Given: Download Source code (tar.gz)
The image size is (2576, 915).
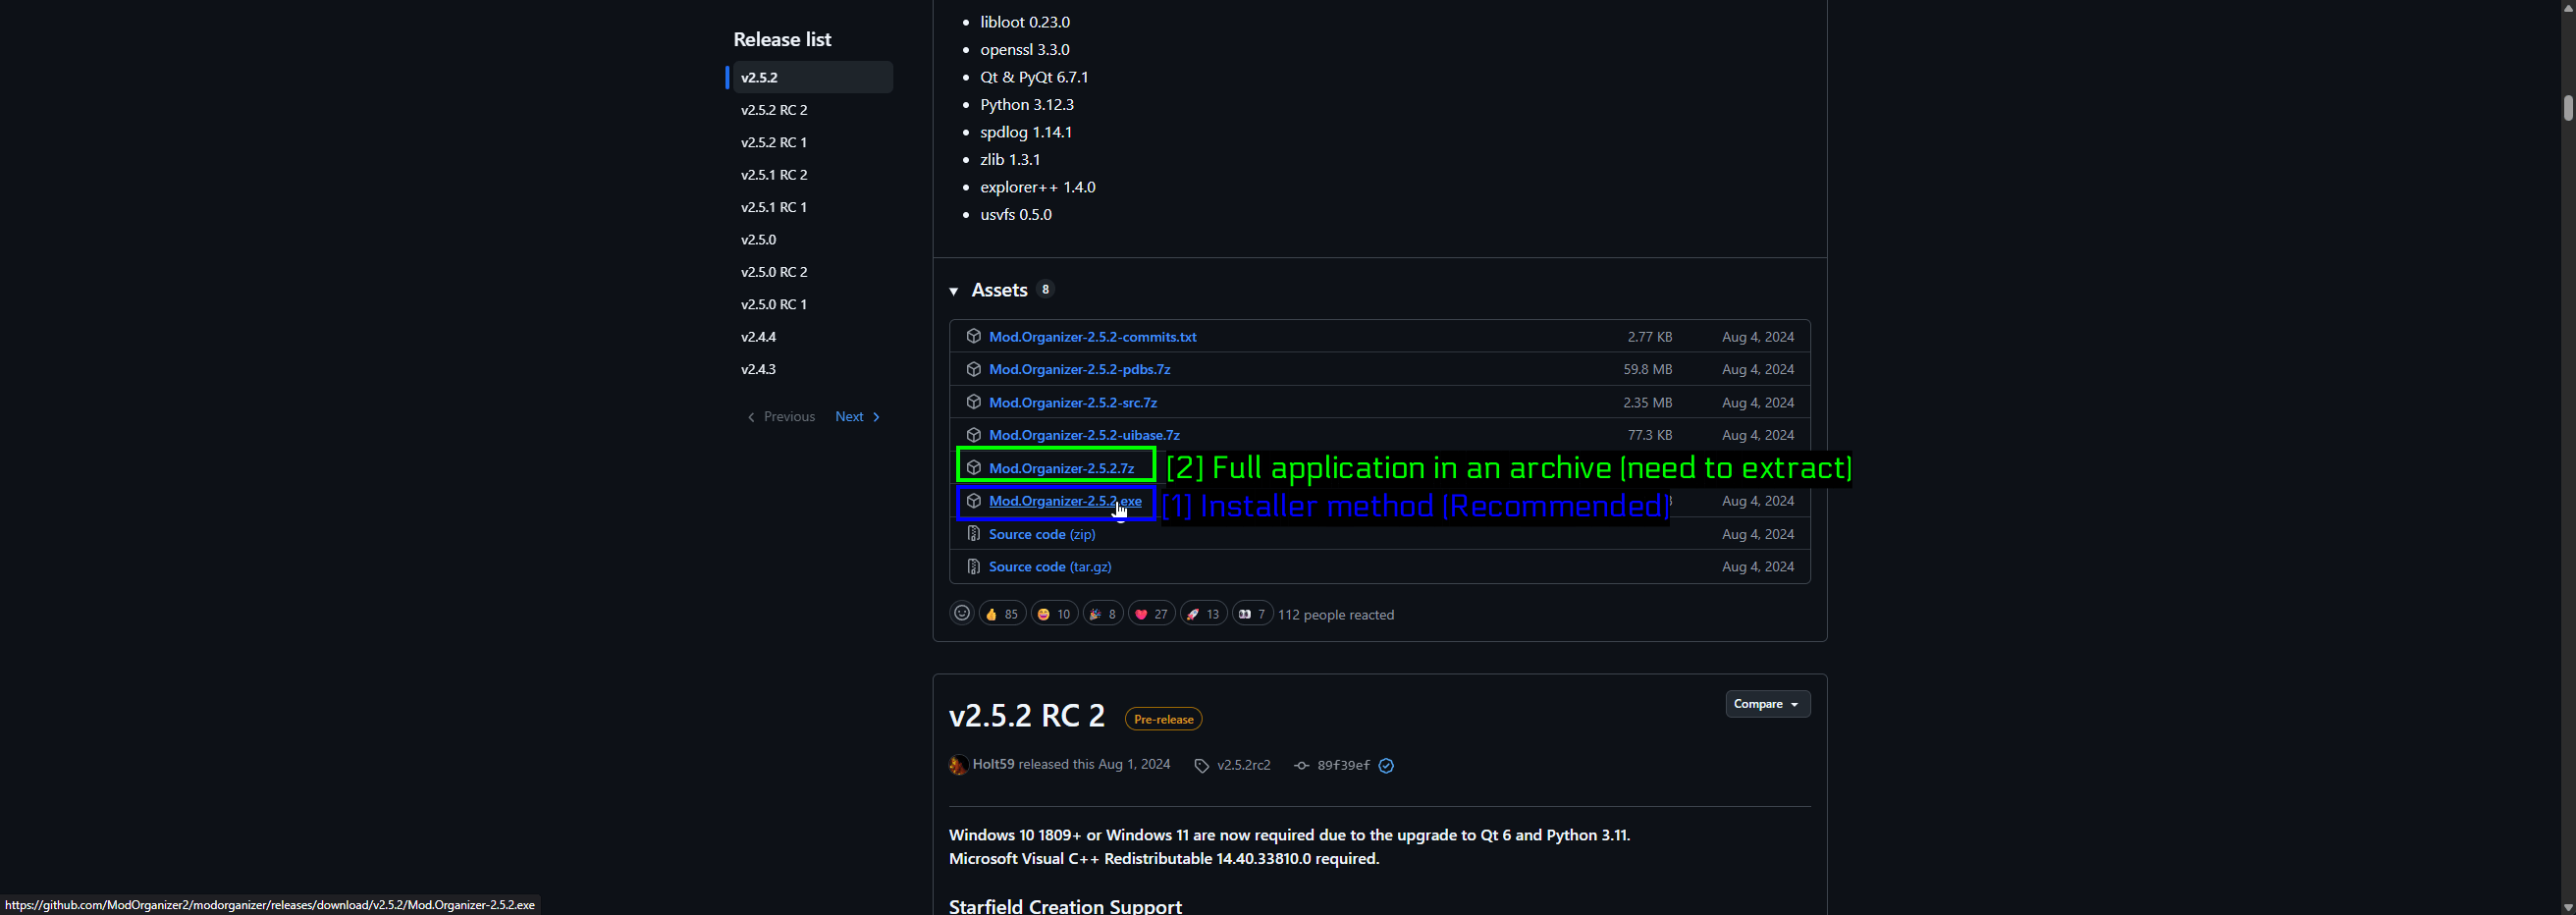Looking at the screenshot, I should pyautogui.click(x=1050, y=566).
